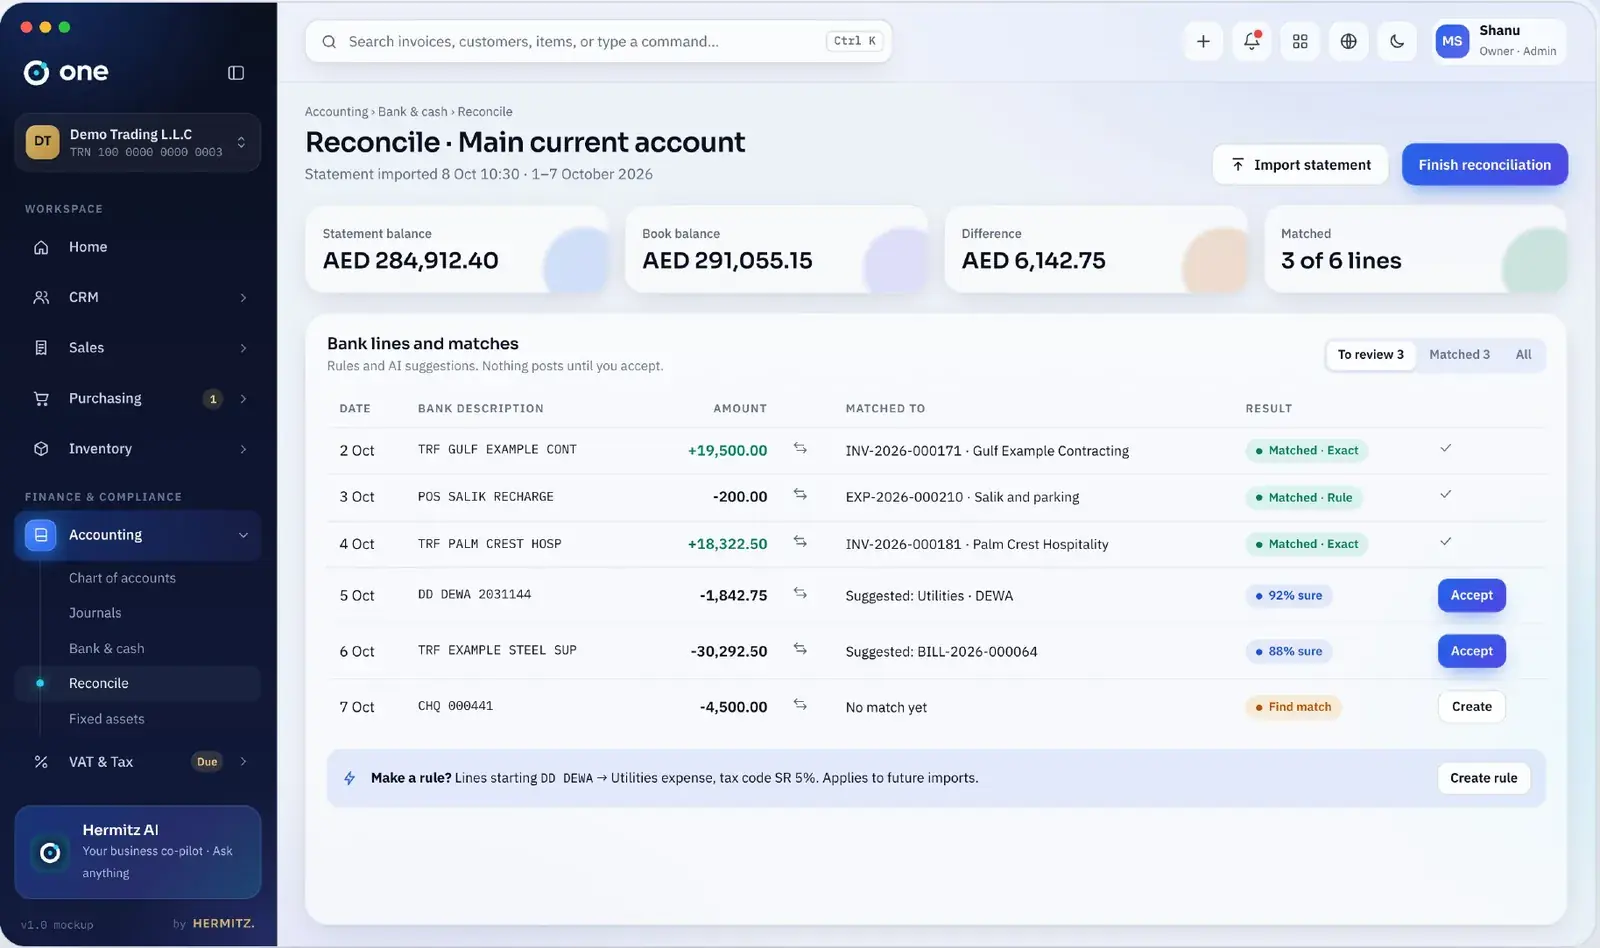Open Bank & cash in sidebar
This screenshot has height=948, width=1600.
[x=106, y=649]
